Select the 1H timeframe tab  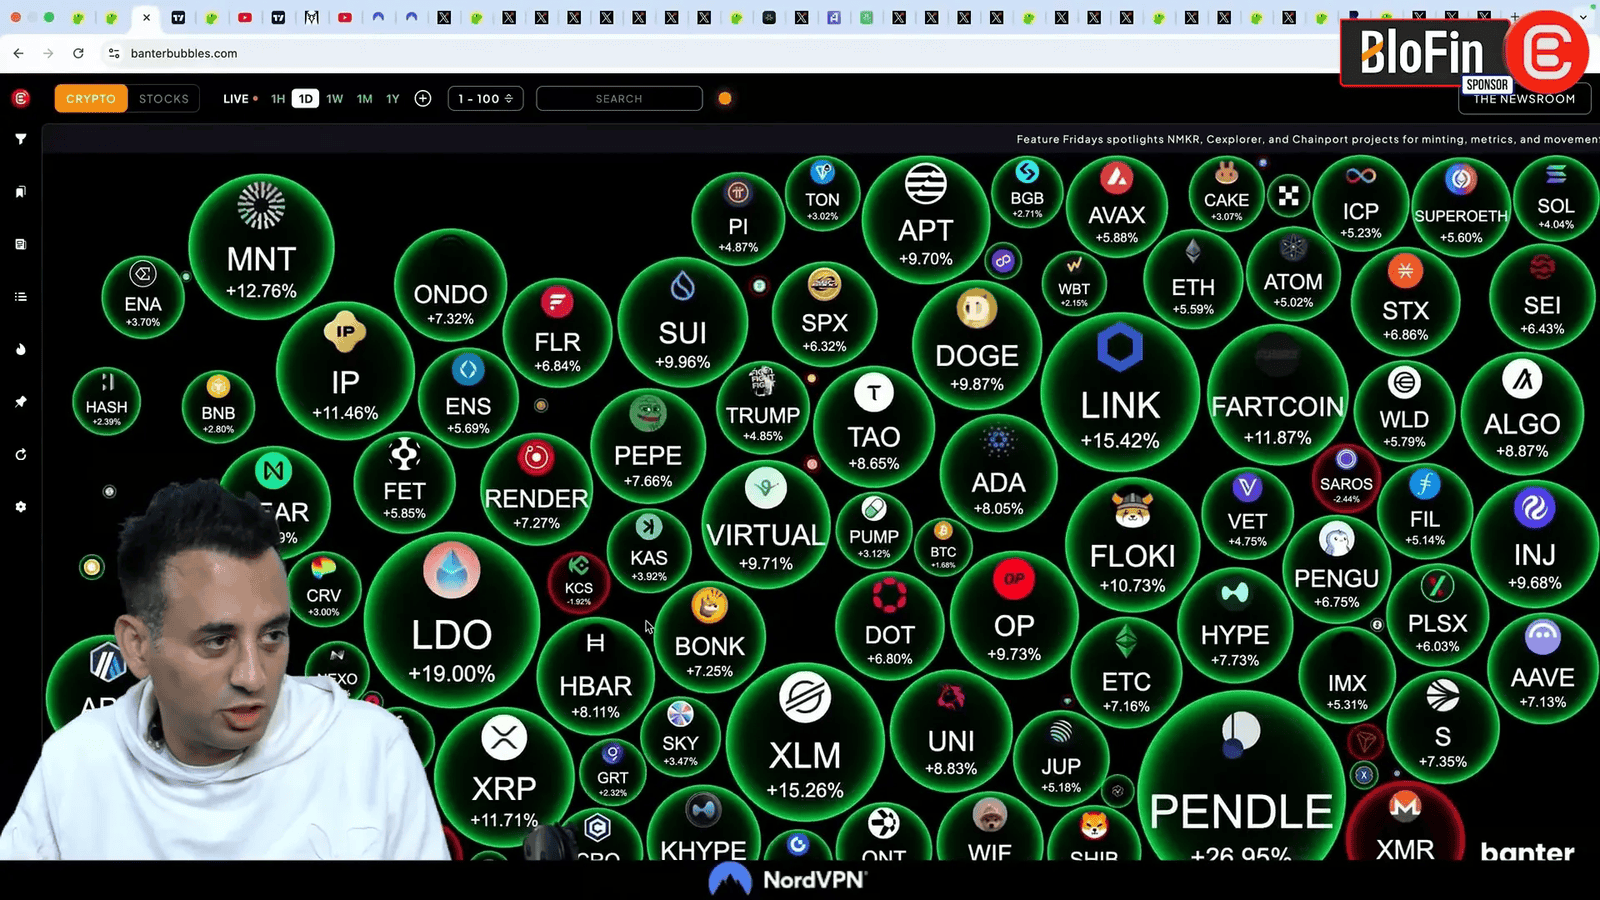tap(278, 99)
